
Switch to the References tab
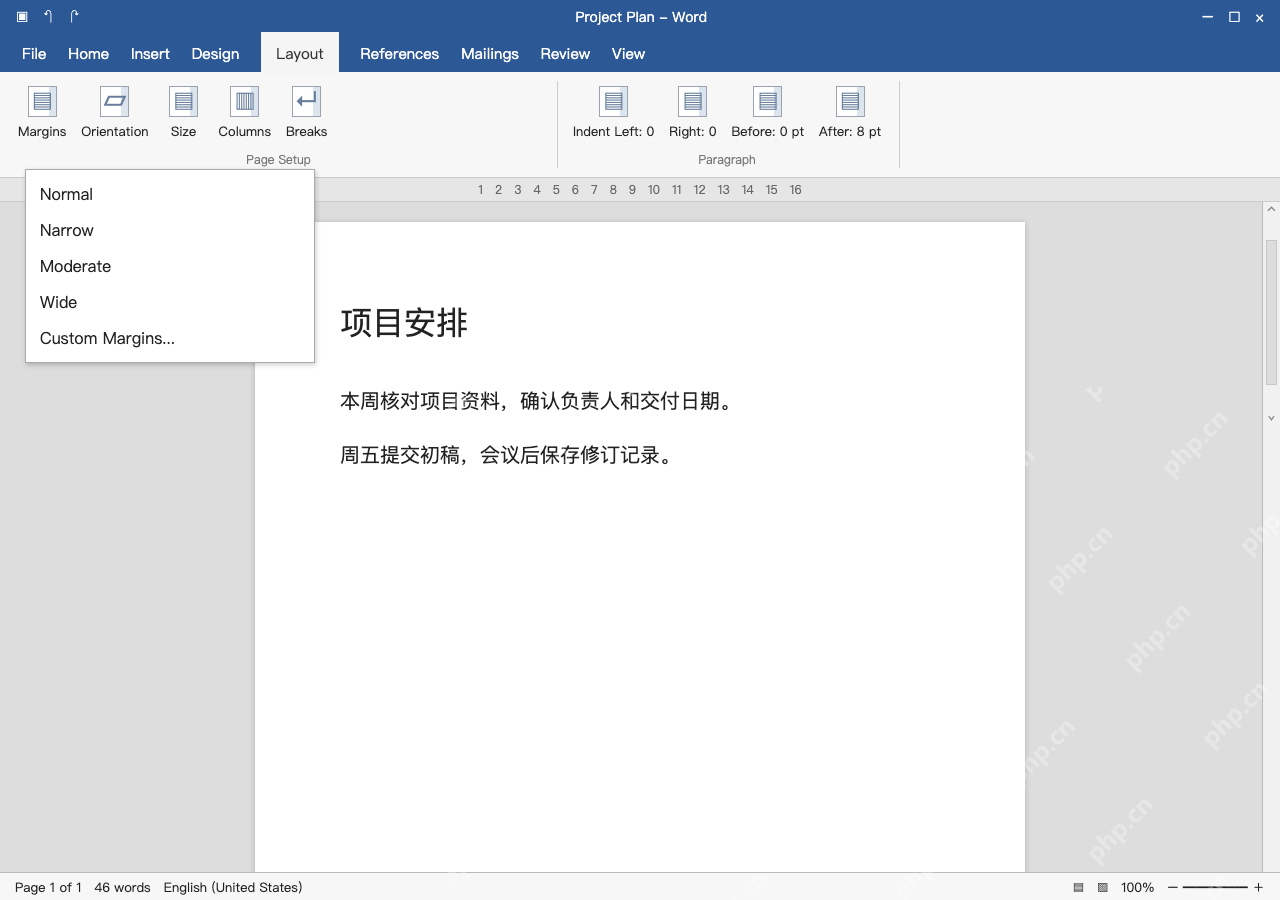399,54
